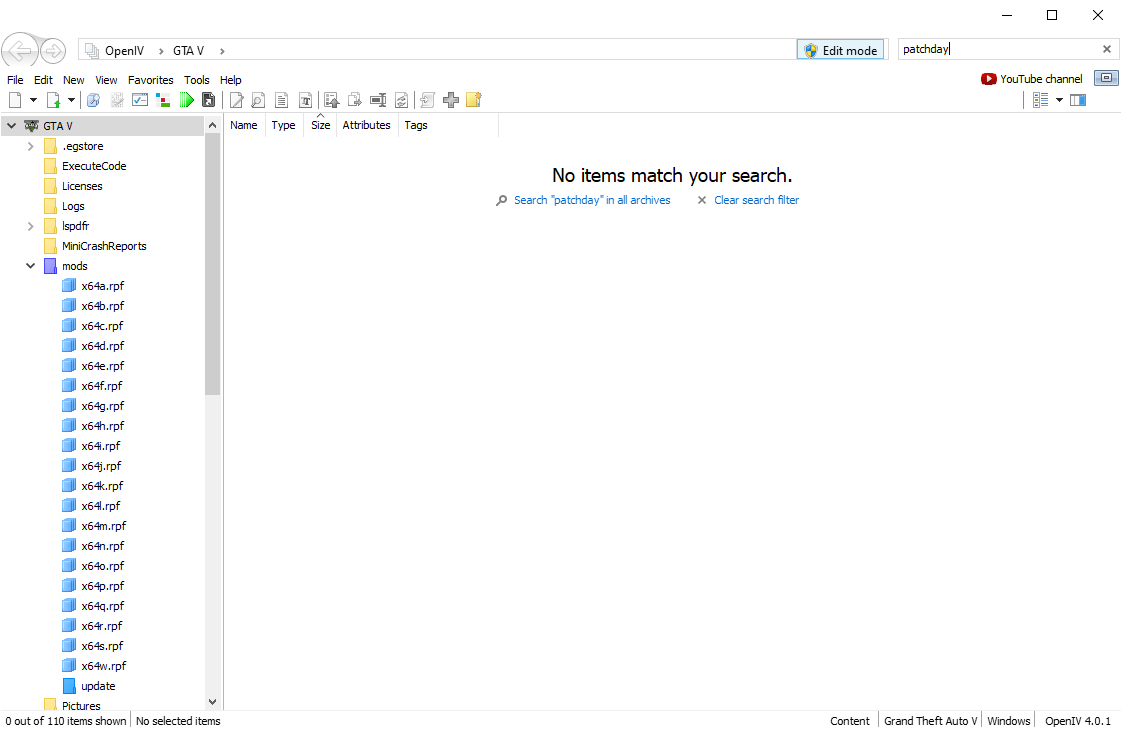
Task: Sort by Name column header
Action: pyautogui.click(x=243, y=125)
